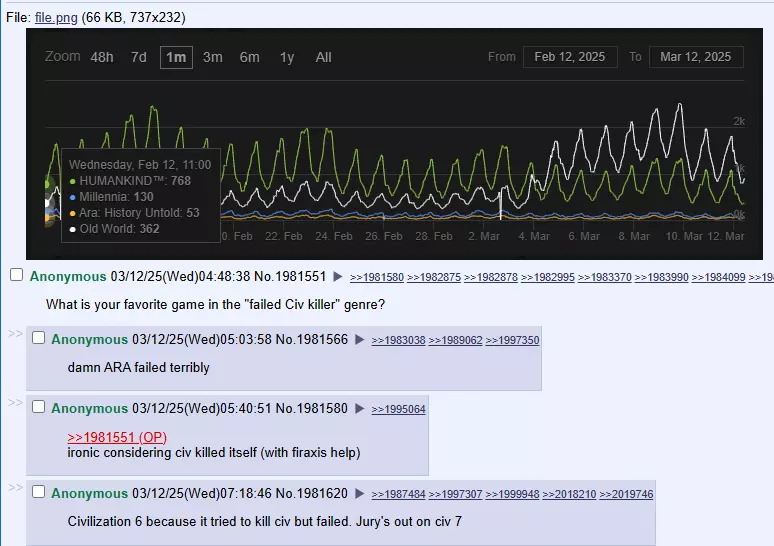This screenshot has width=774, height=546.
Task: Follow backlink >>1983990
Action: coord(661,277)
